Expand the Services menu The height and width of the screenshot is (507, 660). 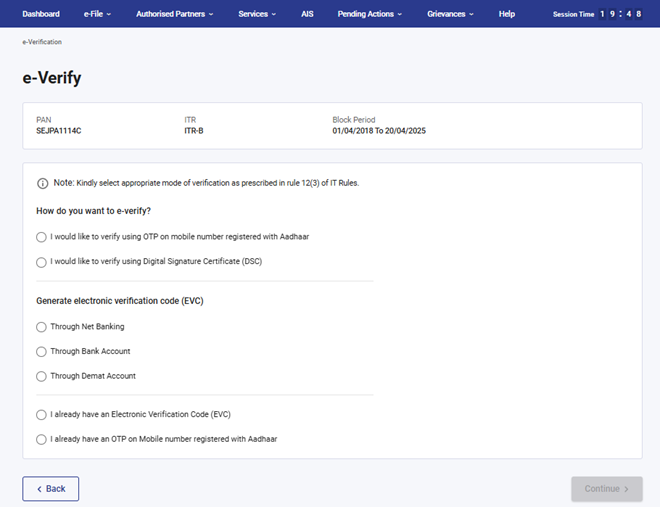[x=258, y=14]
